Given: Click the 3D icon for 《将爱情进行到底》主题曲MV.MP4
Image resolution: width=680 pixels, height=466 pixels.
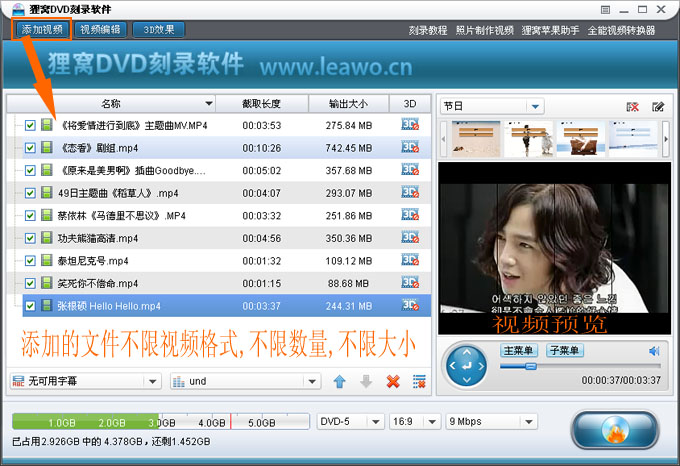Looking at the screenshot, I should [410, 124].
